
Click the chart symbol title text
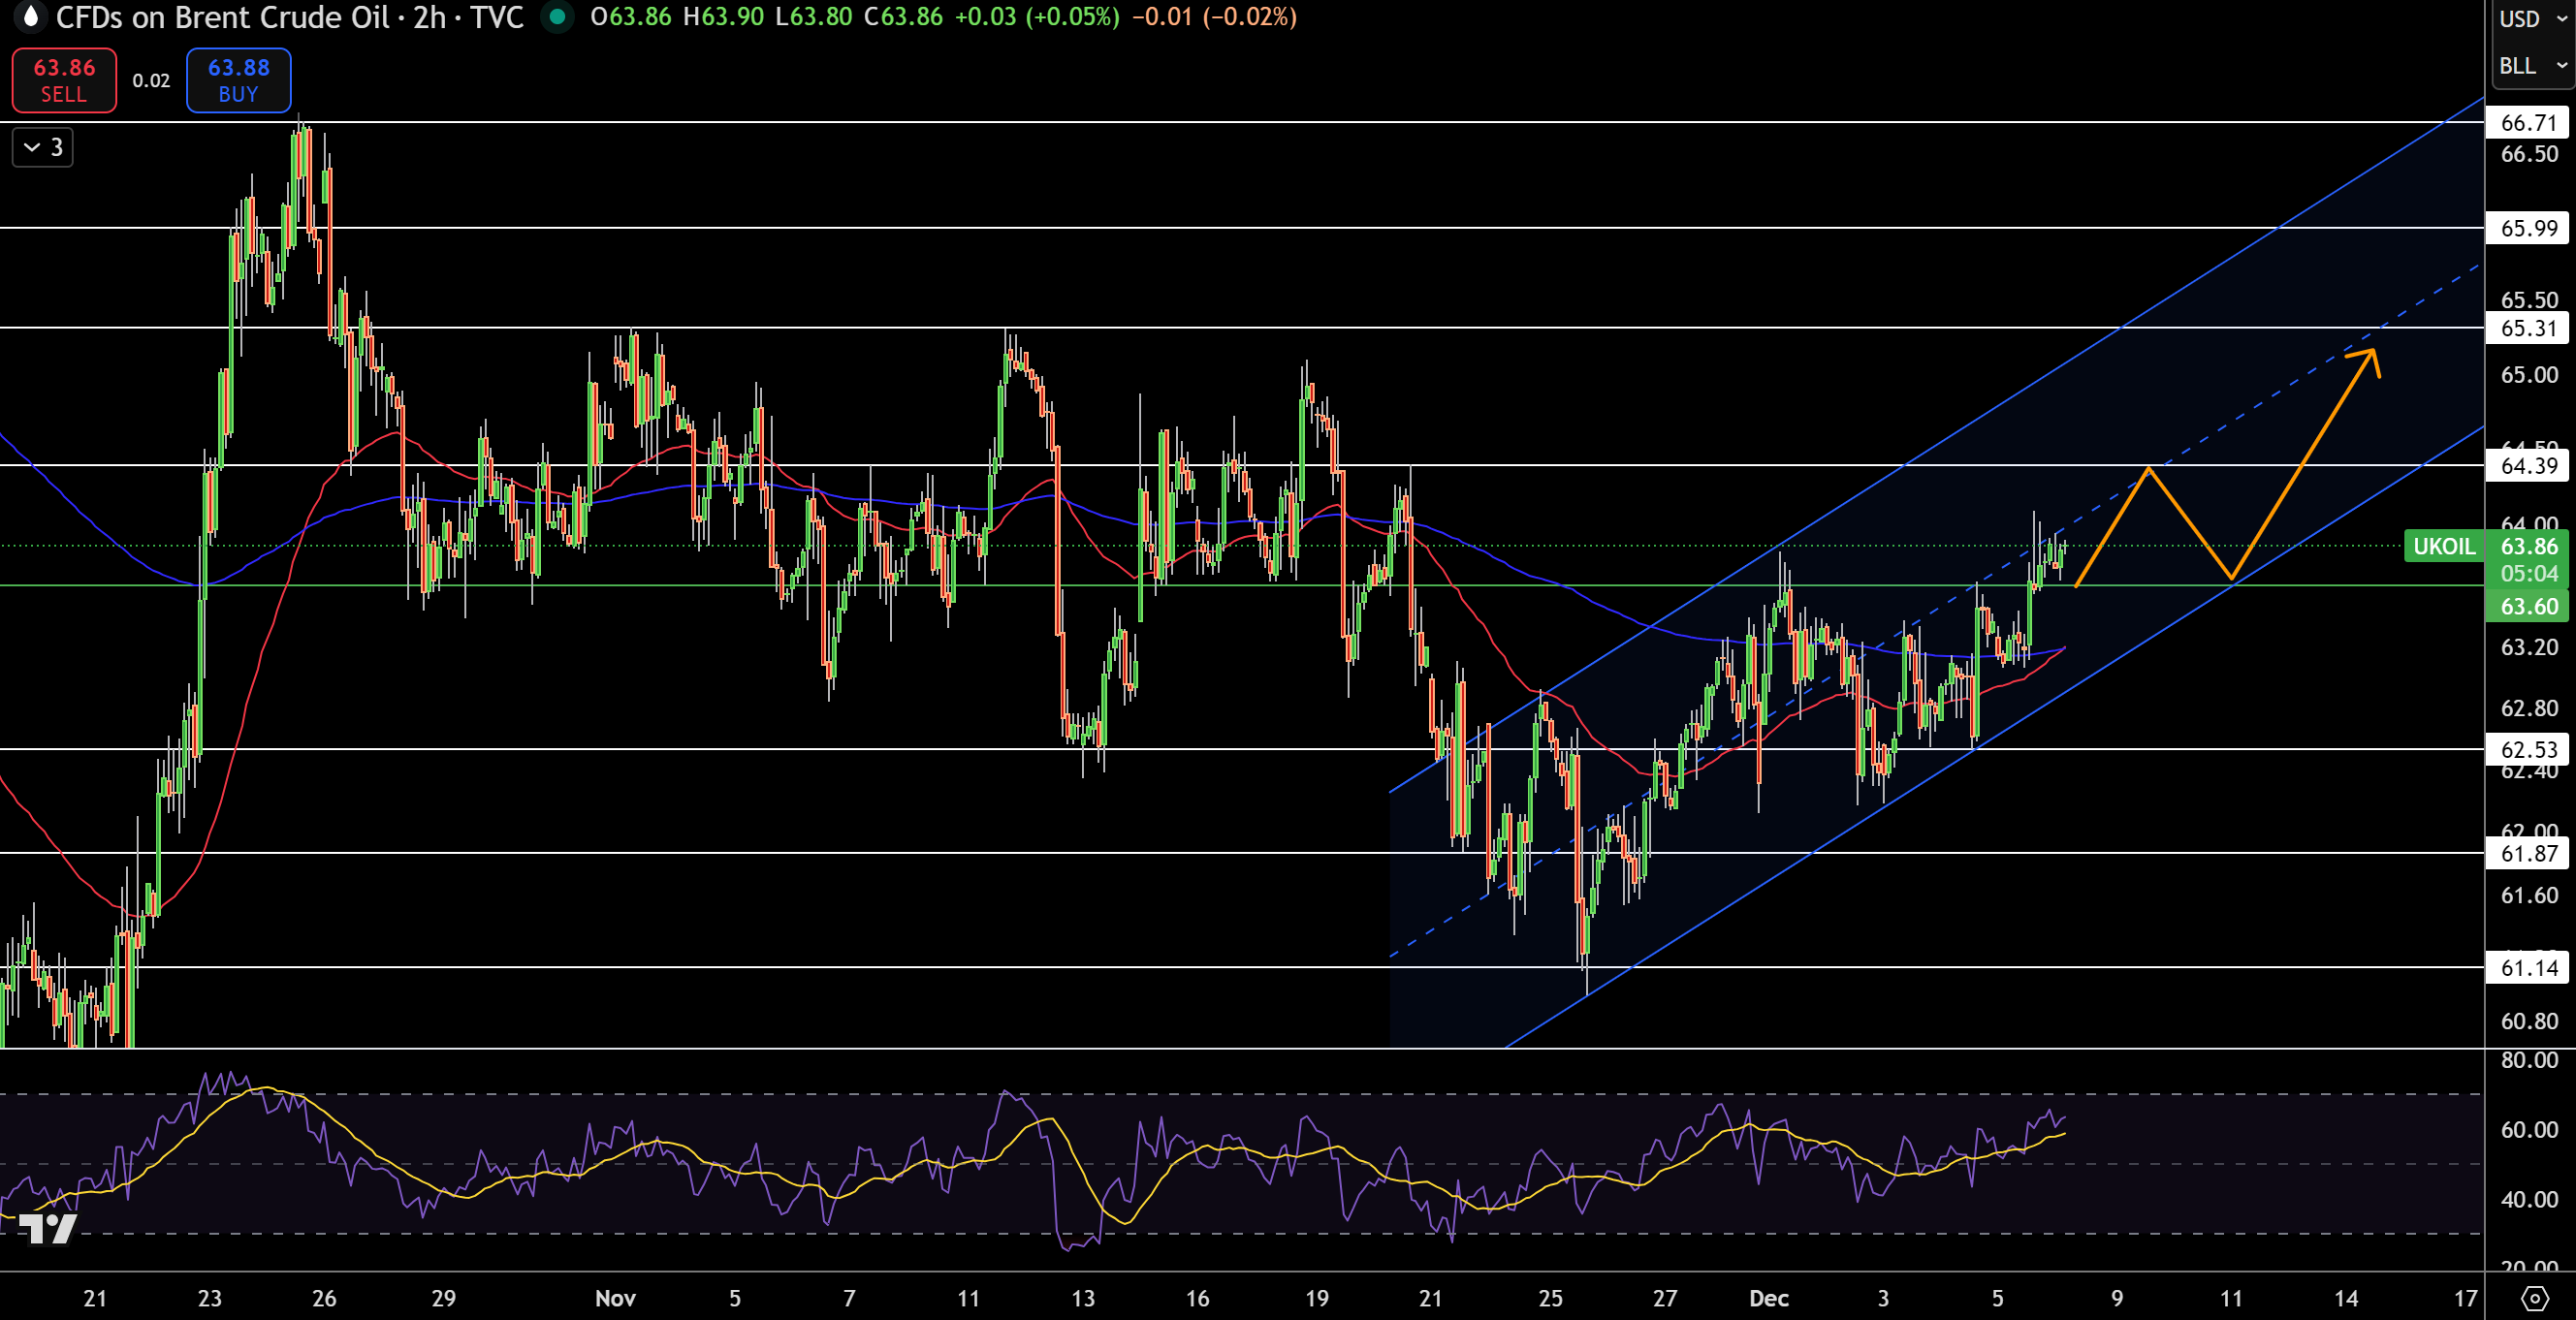289,17
